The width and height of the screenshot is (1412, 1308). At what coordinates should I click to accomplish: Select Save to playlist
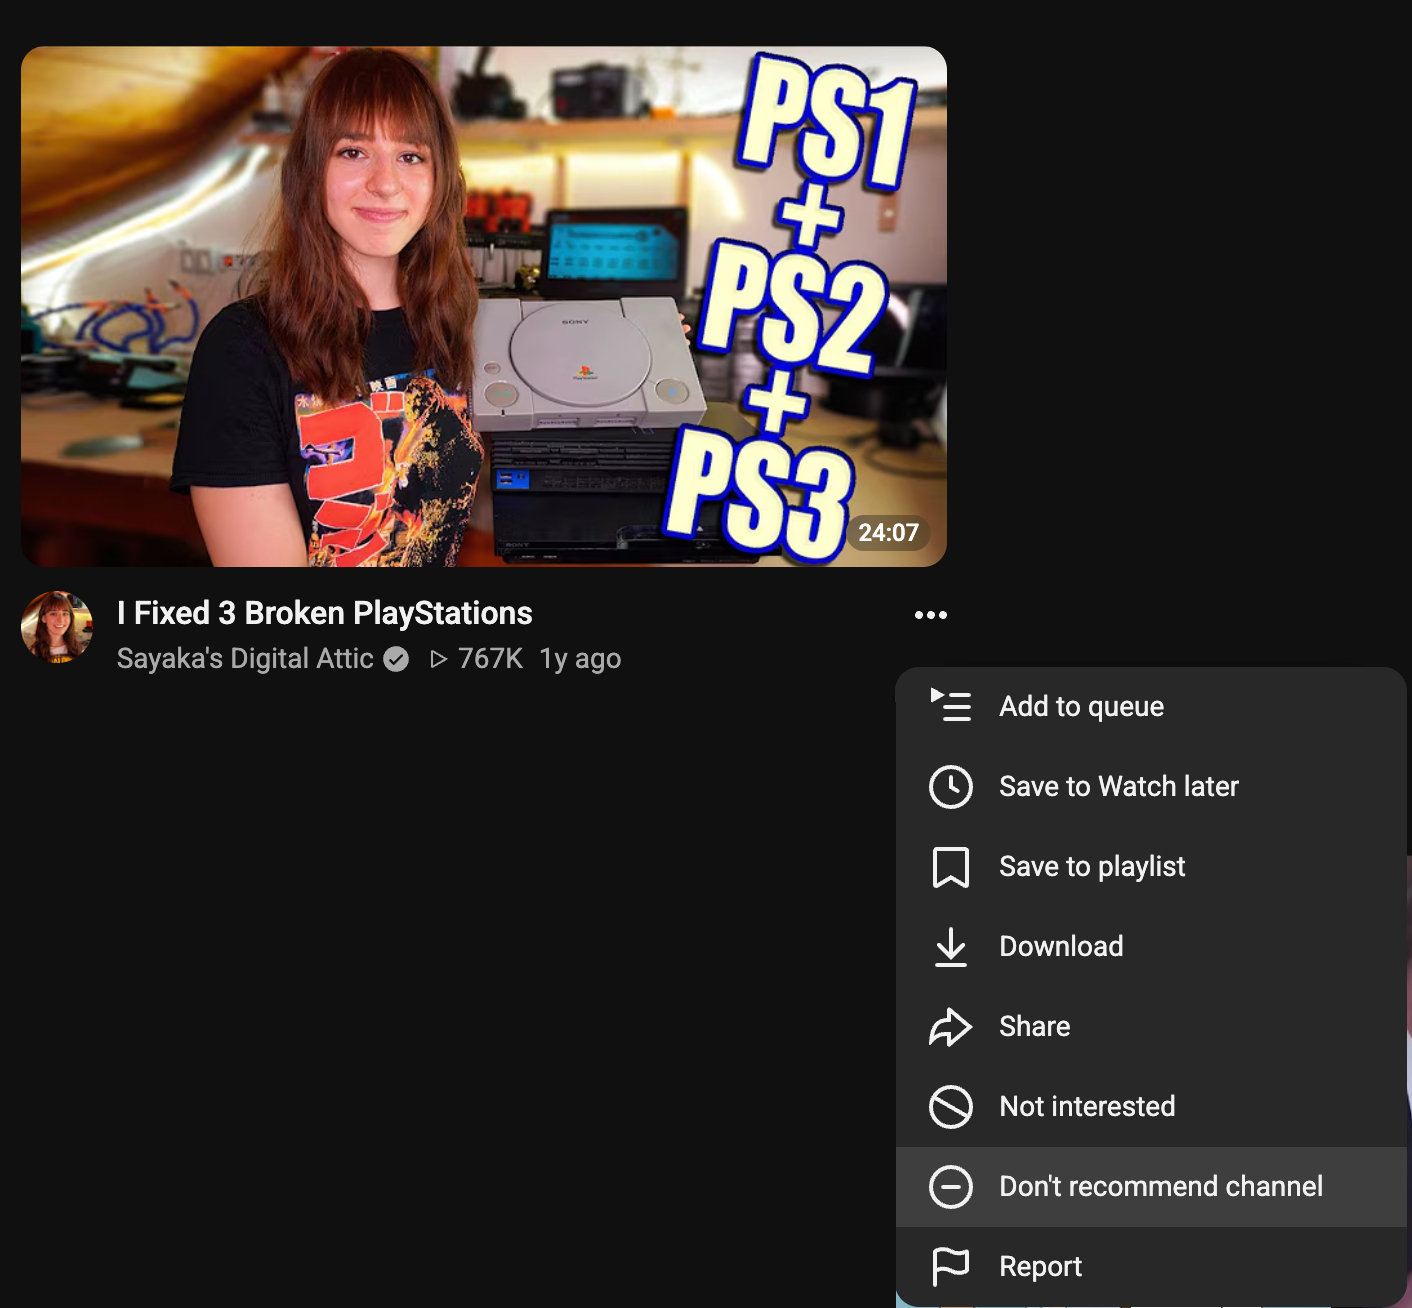(x=1151, y=867)
